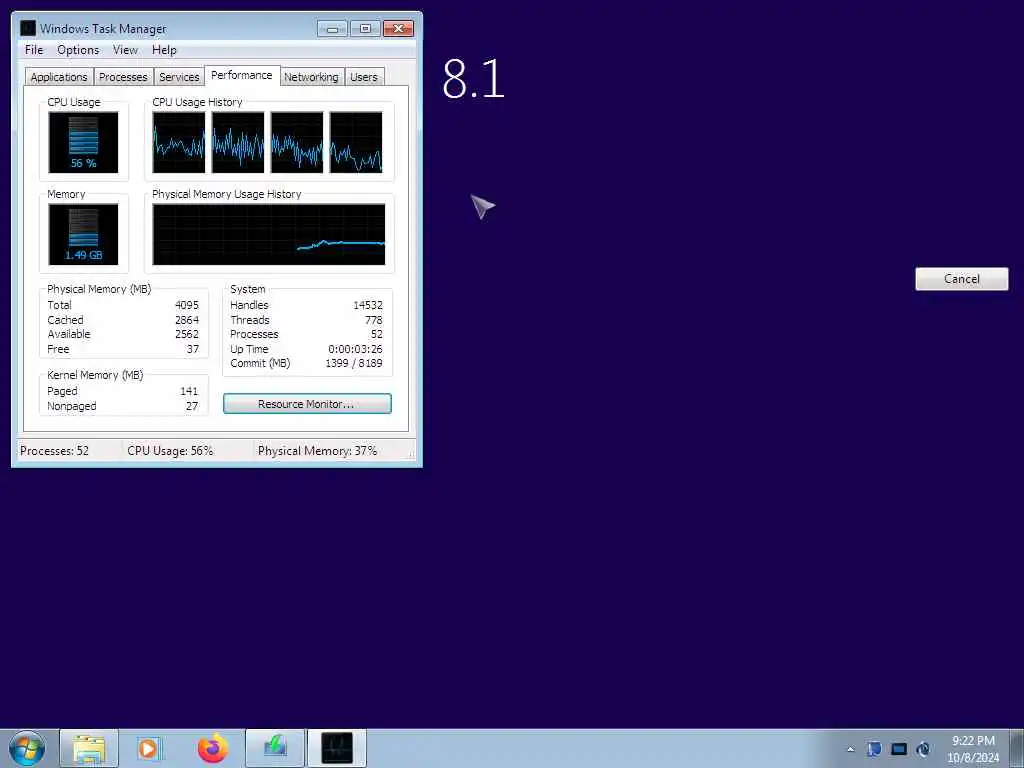Click the Show desktop strip
The image size is (1024, 768).
coord(1017,748)
